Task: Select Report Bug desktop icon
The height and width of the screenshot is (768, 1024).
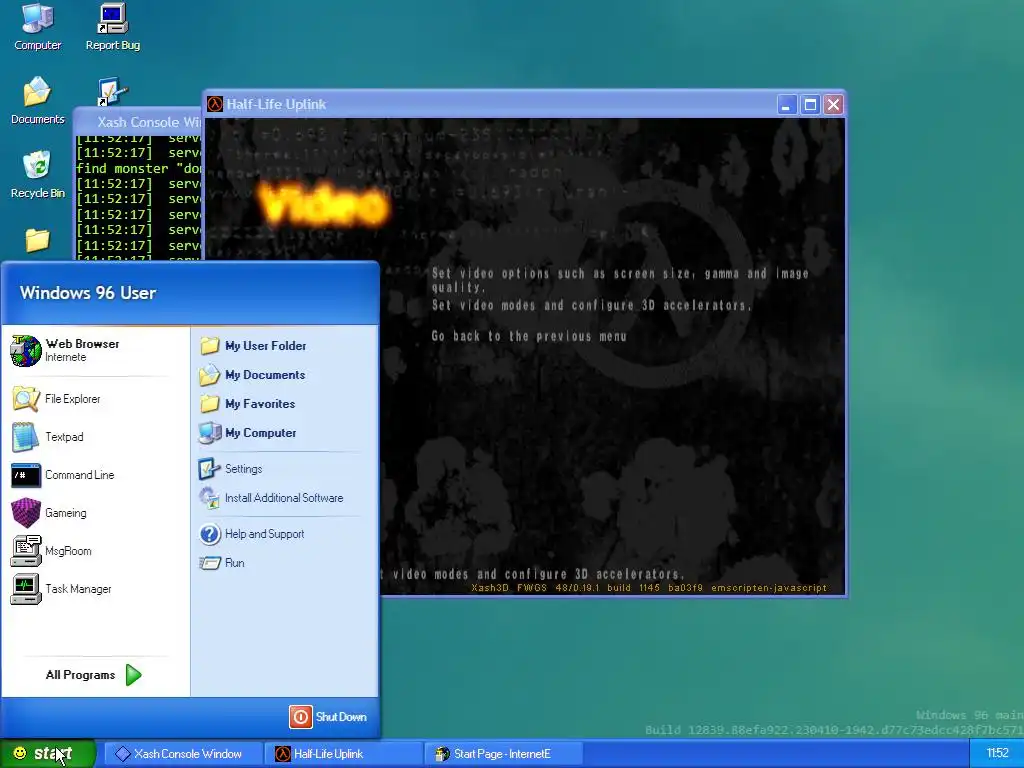Action: coord(112,18)
